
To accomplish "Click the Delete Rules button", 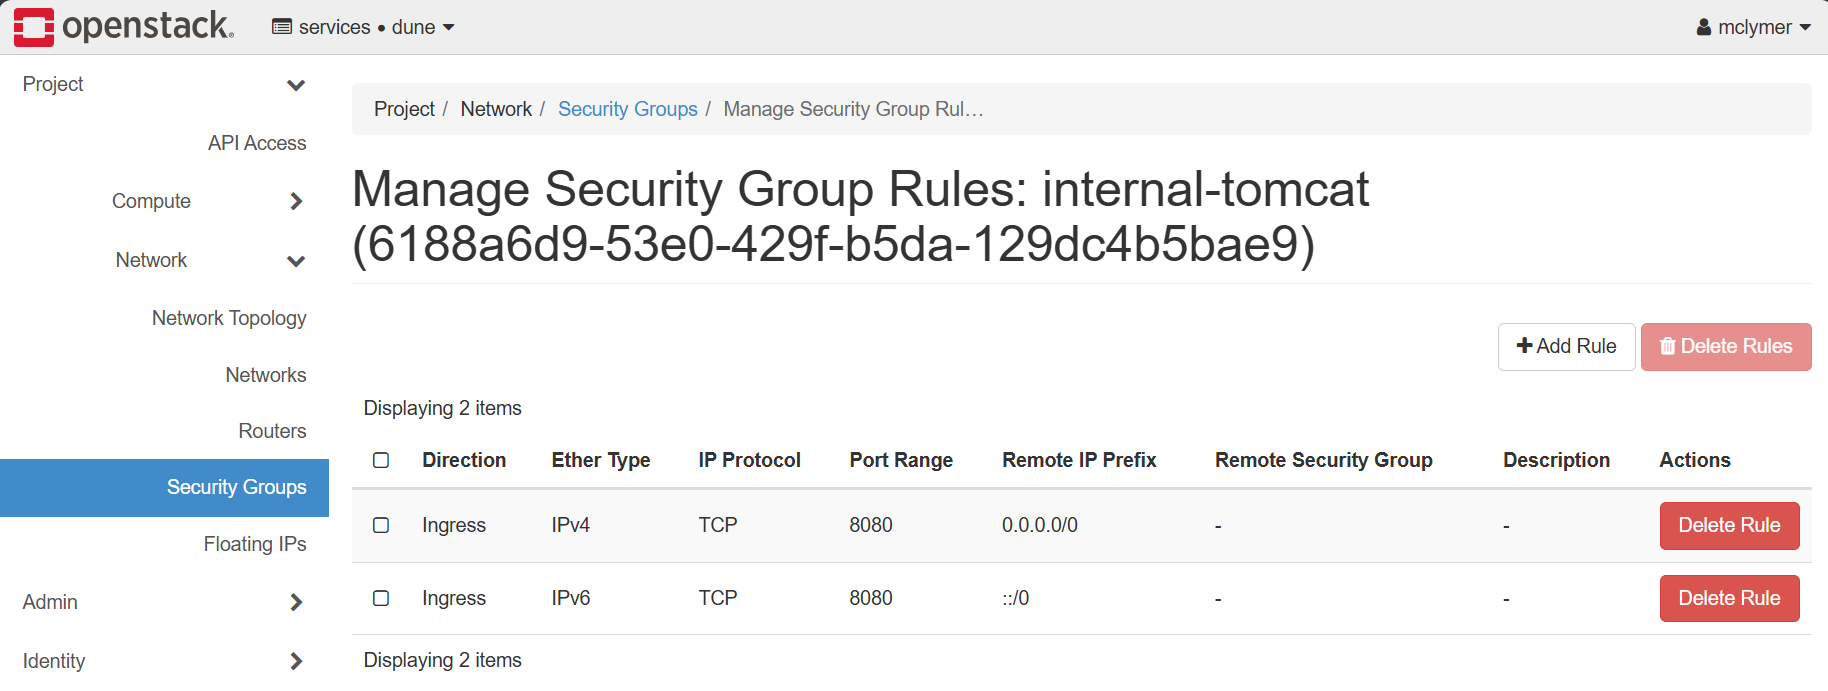I will [x=1726, y=347].
